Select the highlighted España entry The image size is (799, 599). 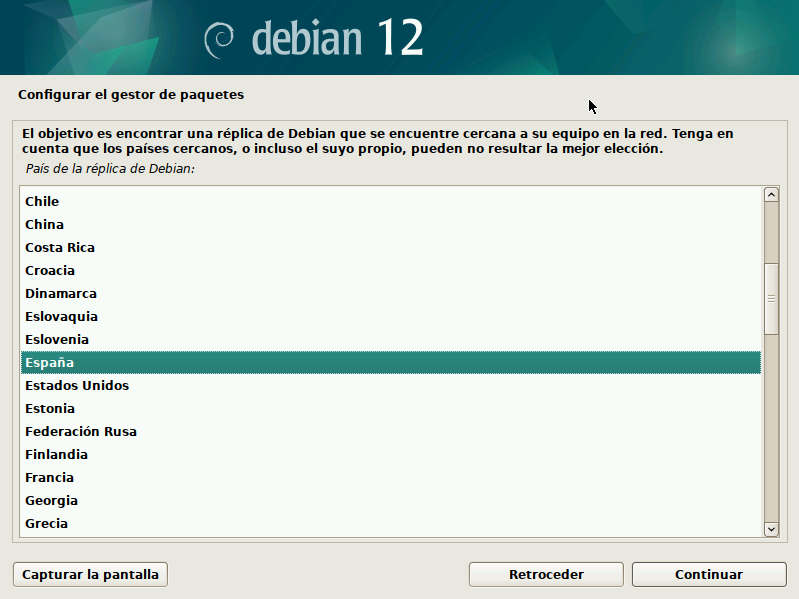click(50, 362)
